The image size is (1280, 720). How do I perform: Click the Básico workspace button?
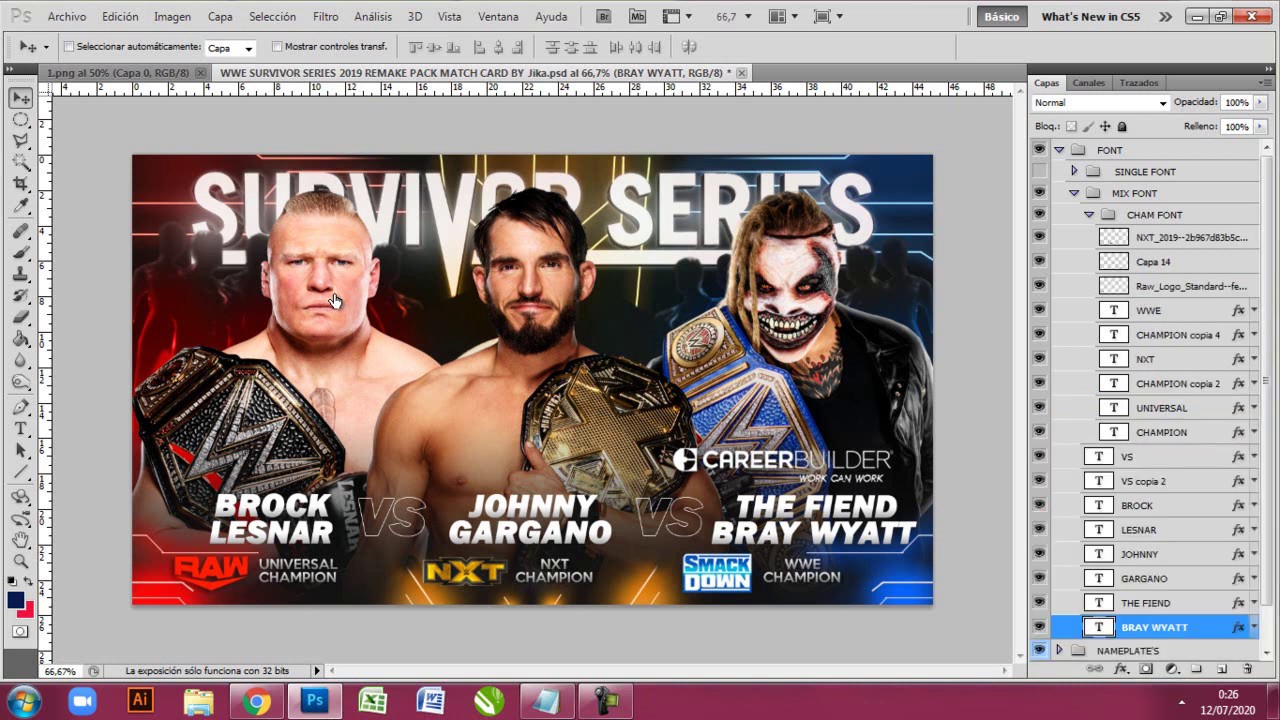point(1001,17)
